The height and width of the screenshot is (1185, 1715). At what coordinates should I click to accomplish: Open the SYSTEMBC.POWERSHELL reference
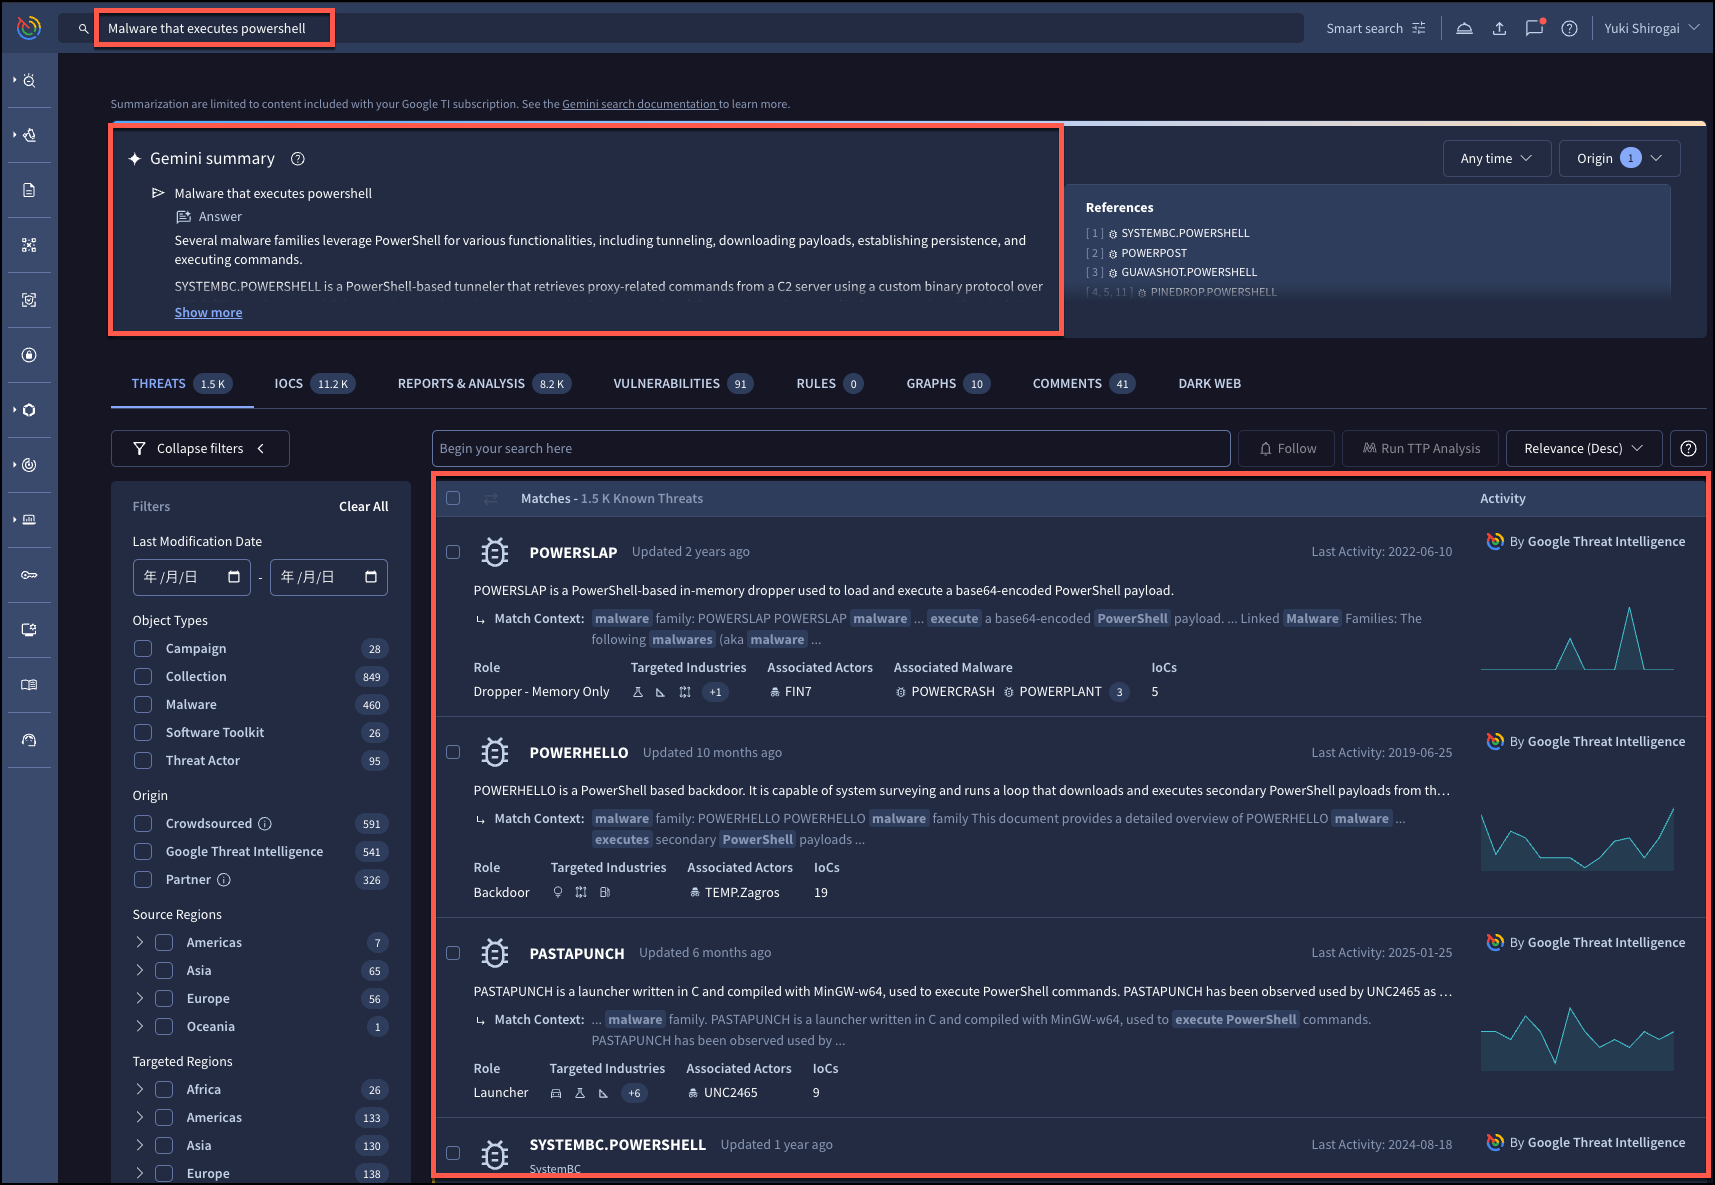(x=1184, y=234)
